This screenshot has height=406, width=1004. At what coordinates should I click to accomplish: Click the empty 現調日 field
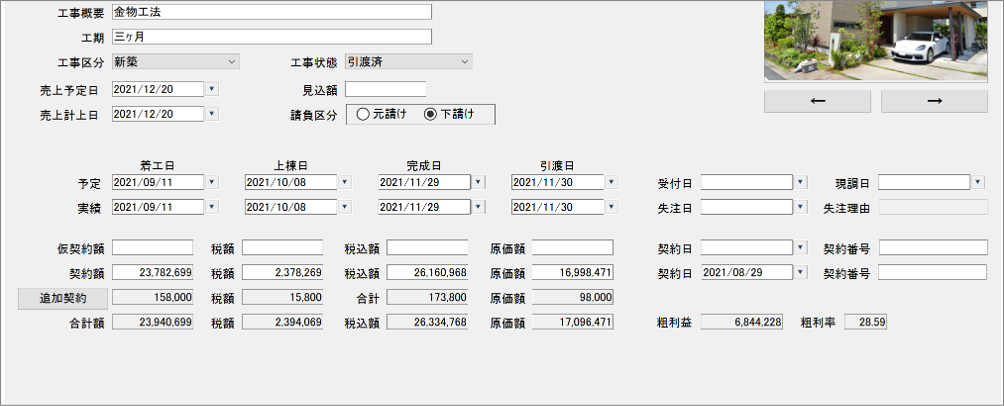coord(924,183)
